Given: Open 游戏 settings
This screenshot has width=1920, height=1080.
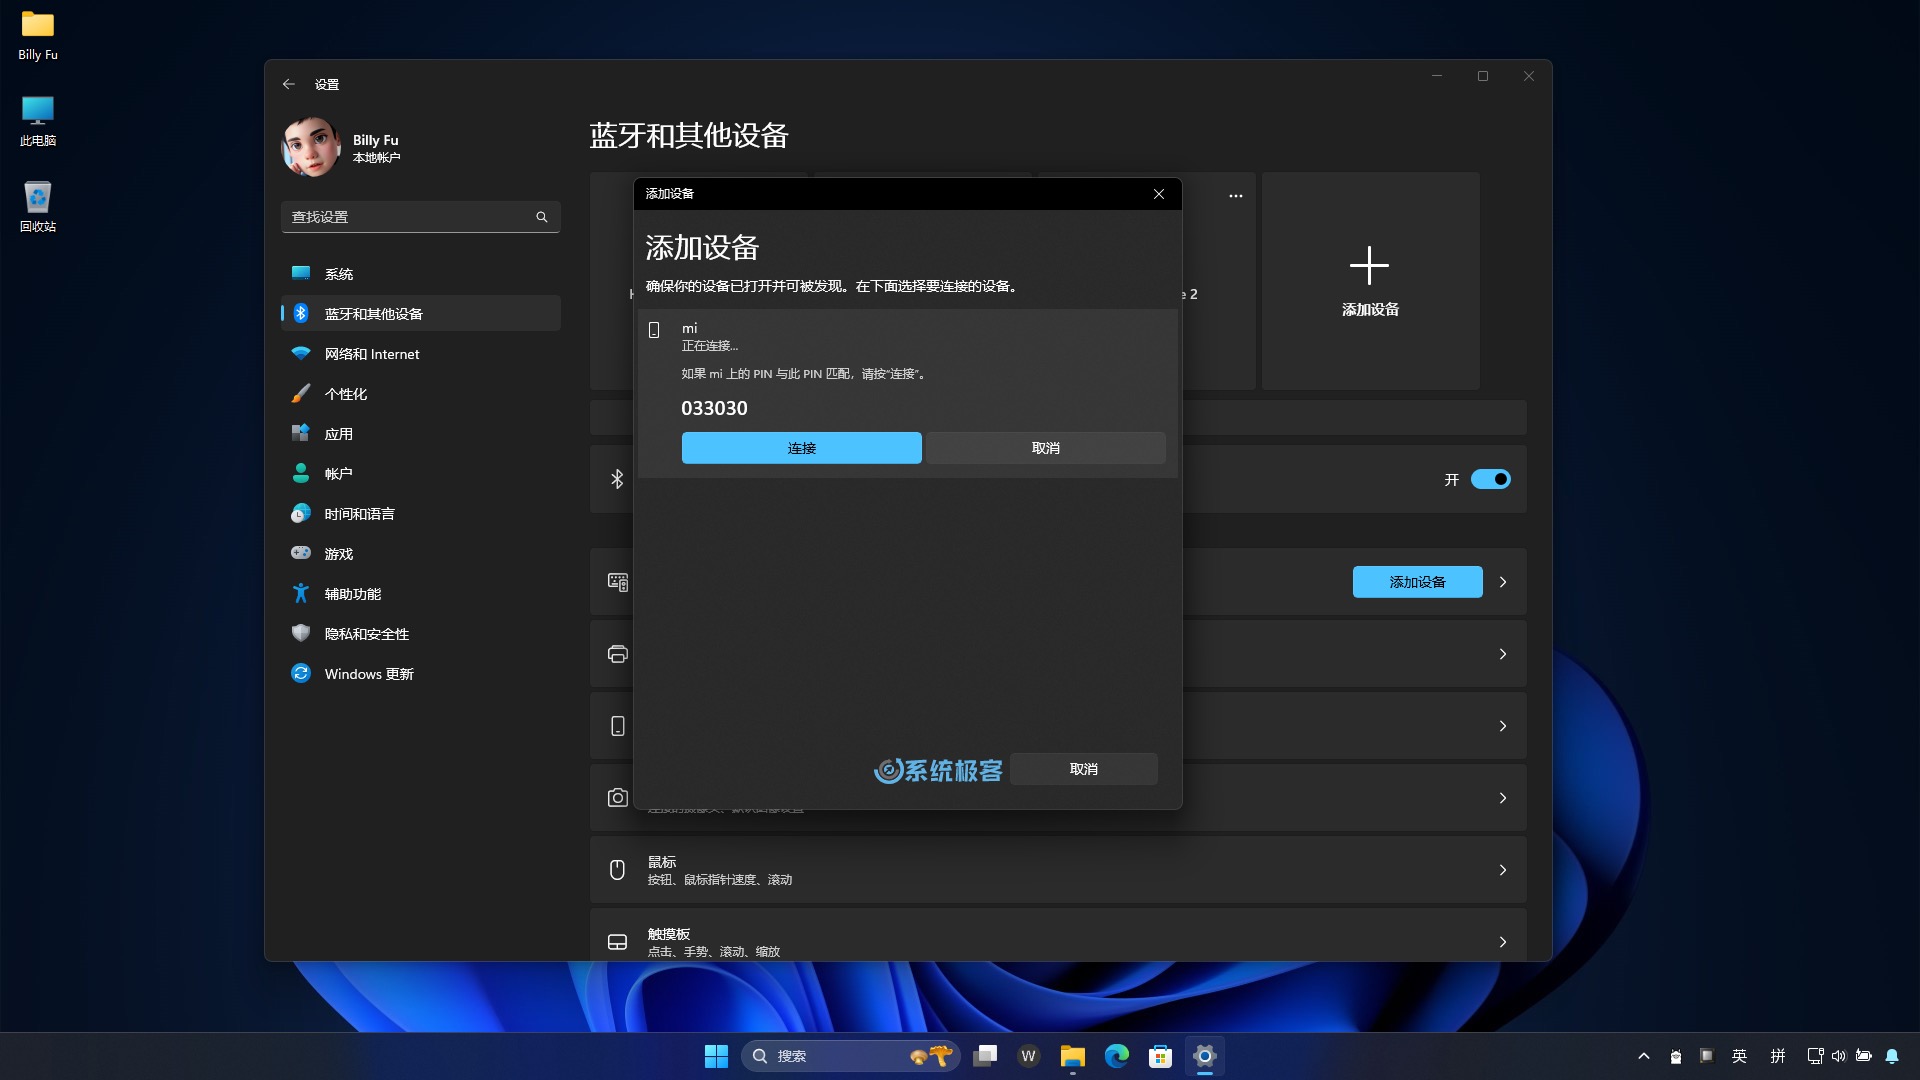Looking at the screenshot, I should click(x=420, y=554).
